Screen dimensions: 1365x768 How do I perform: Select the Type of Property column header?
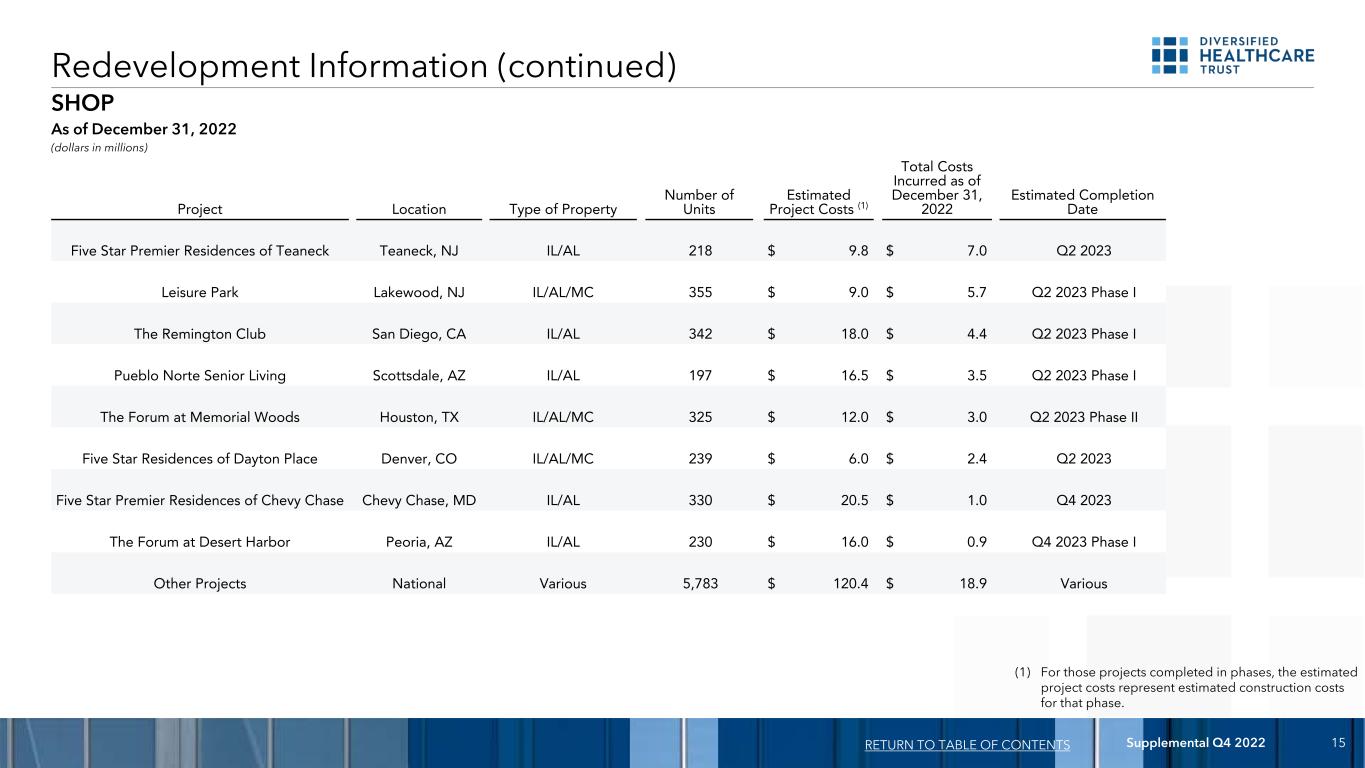[x=563, y=210]
